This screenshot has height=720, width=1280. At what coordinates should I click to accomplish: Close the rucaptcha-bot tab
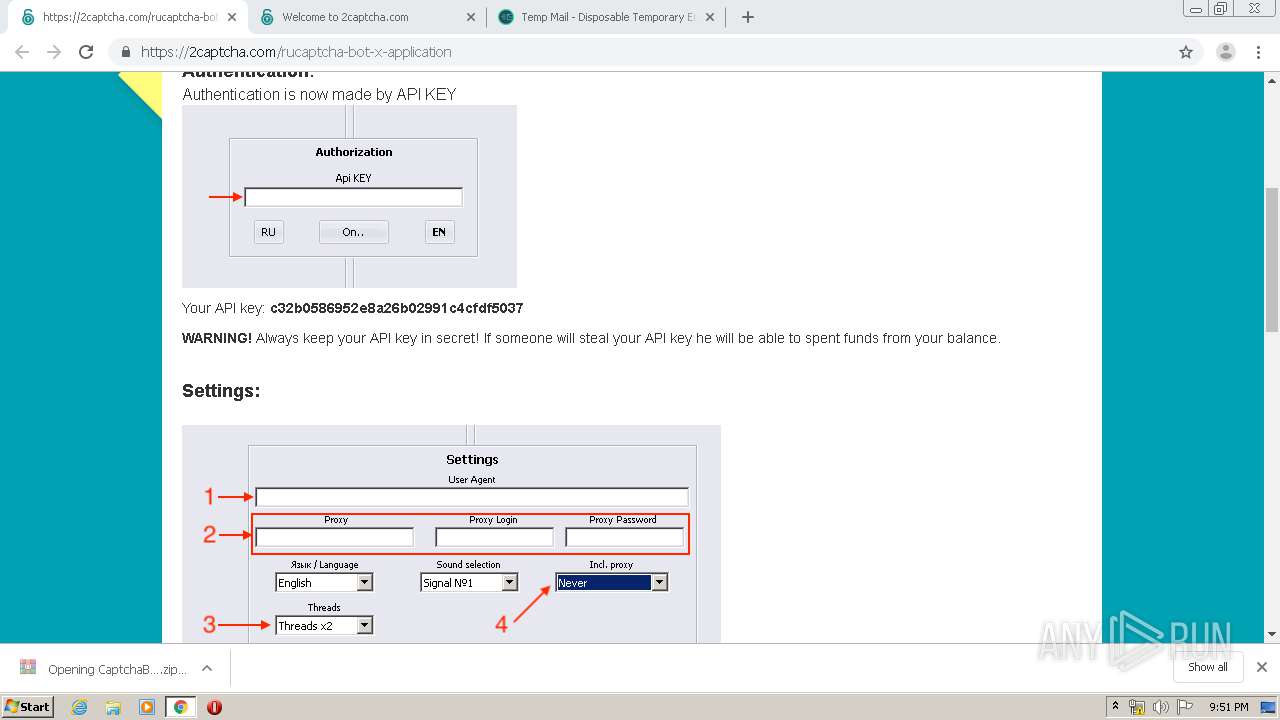(x=232, y=17)
